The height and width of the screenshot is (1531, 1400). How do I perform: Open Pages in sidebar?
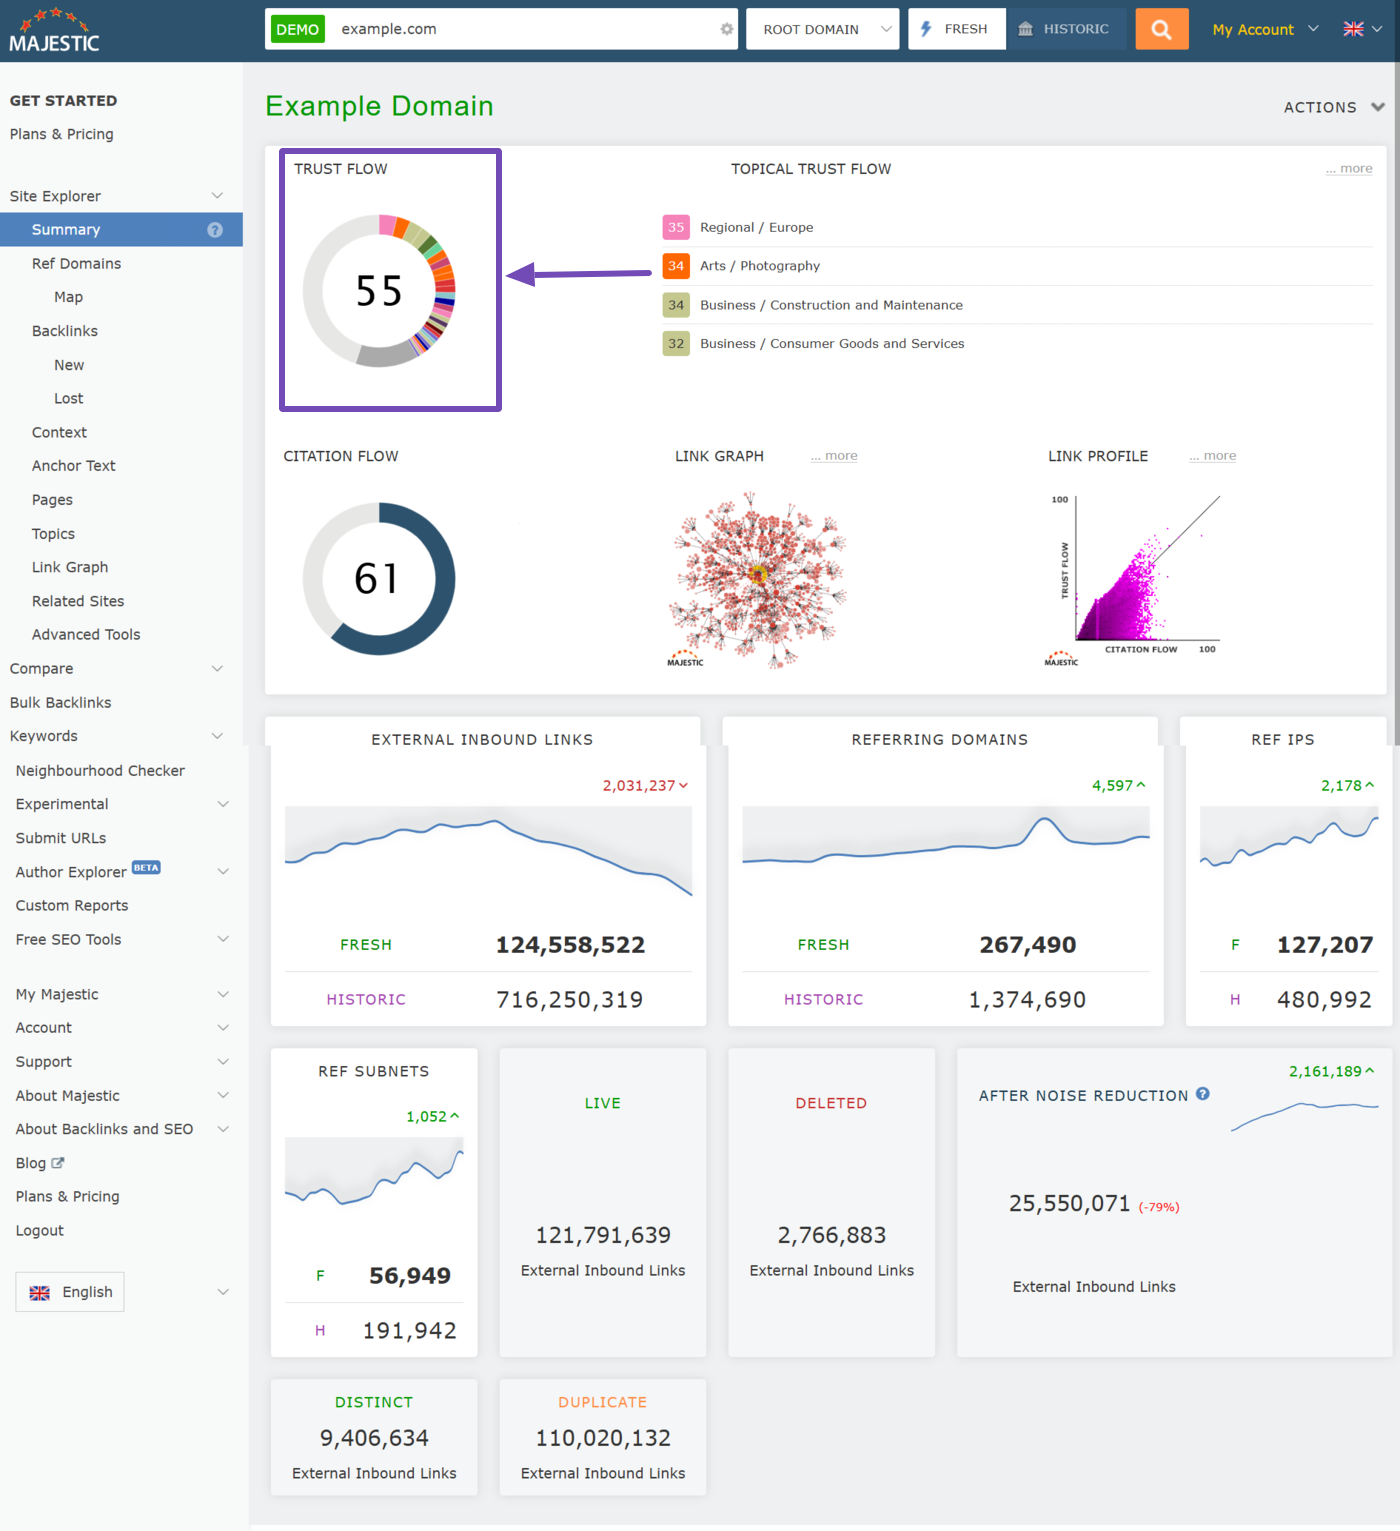coord(52,500)
